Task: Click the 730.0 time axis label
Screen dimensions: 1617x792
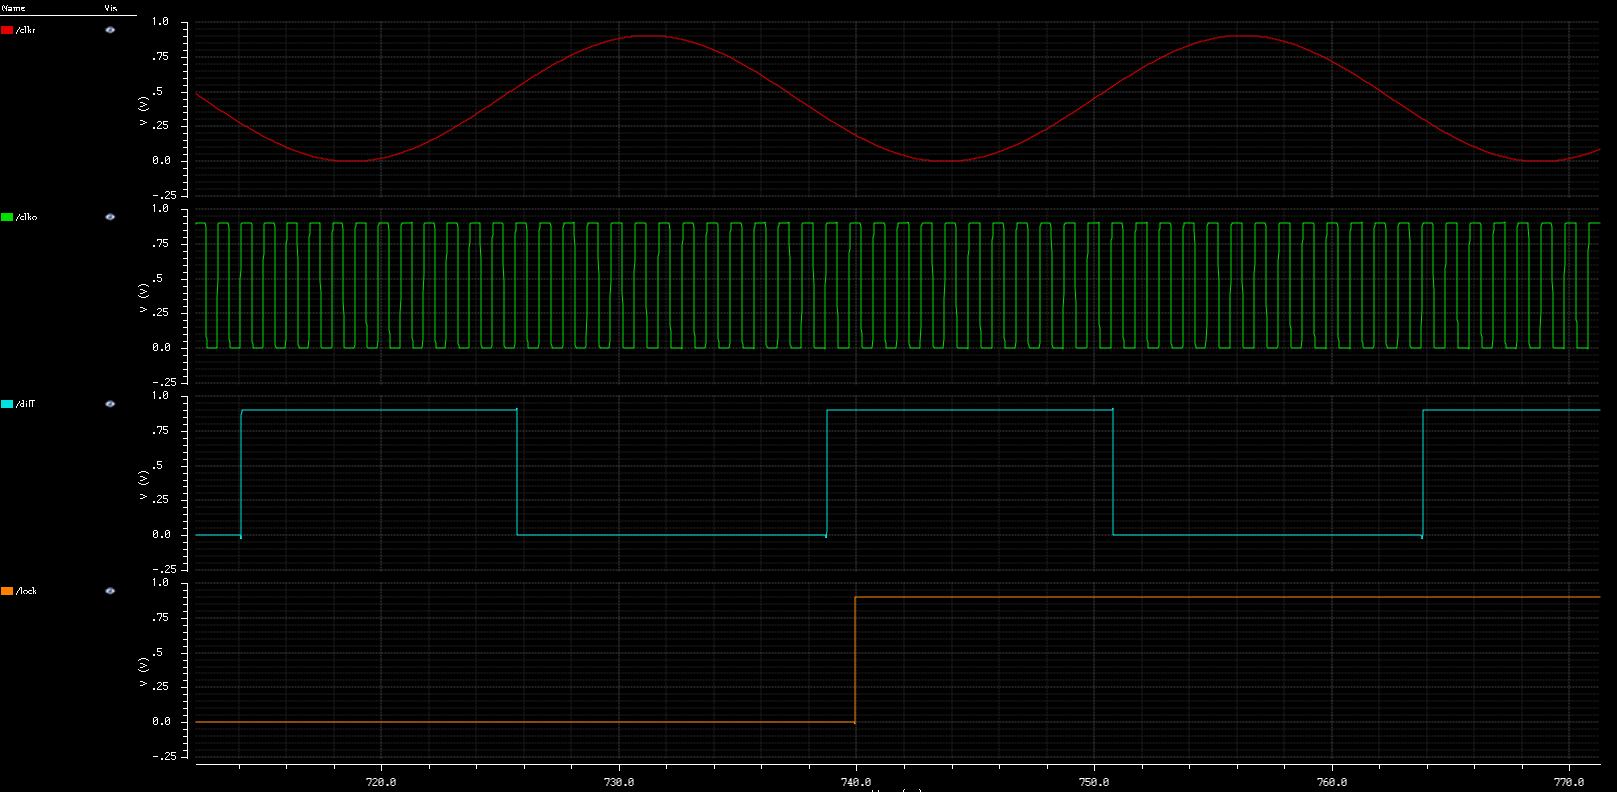Action: (x=619, y=782)
